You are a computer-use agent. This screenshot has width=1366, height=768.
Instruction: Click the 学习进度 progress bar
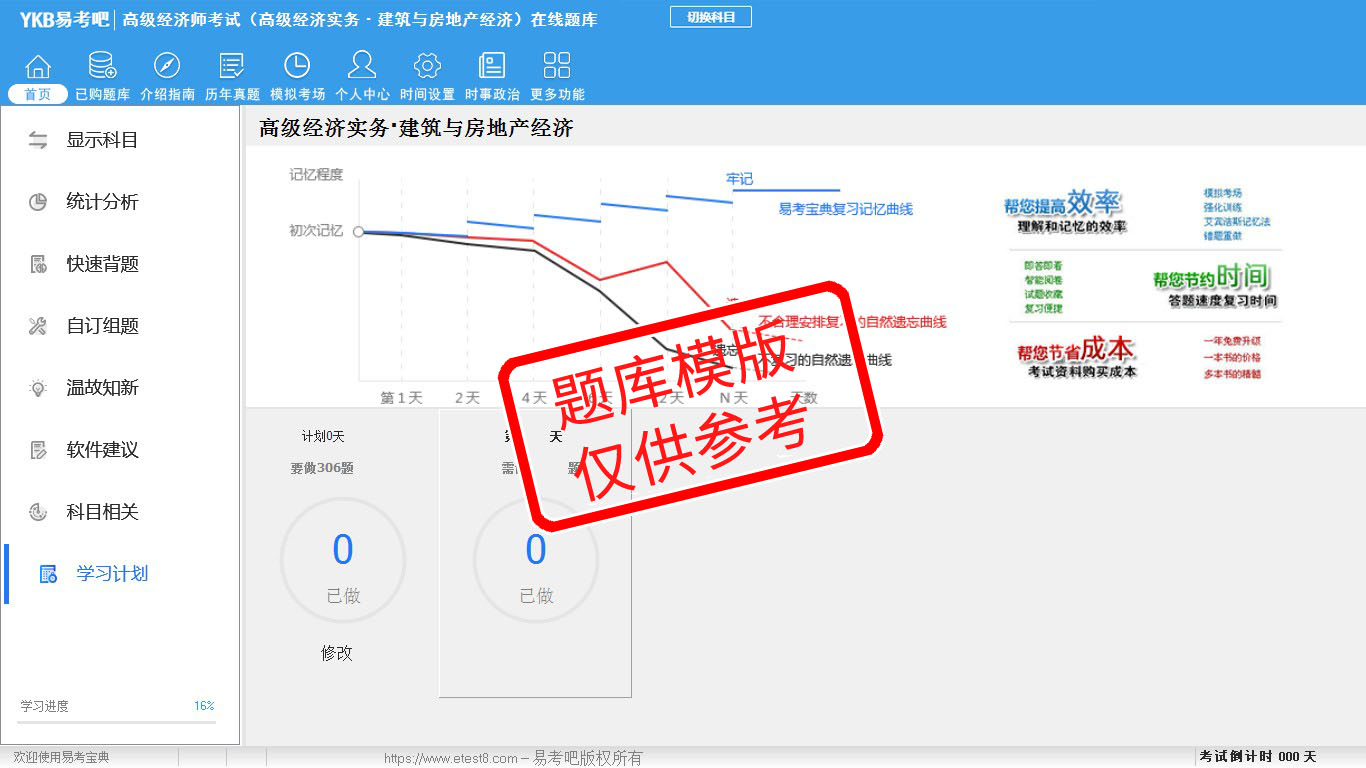(116, 721)
